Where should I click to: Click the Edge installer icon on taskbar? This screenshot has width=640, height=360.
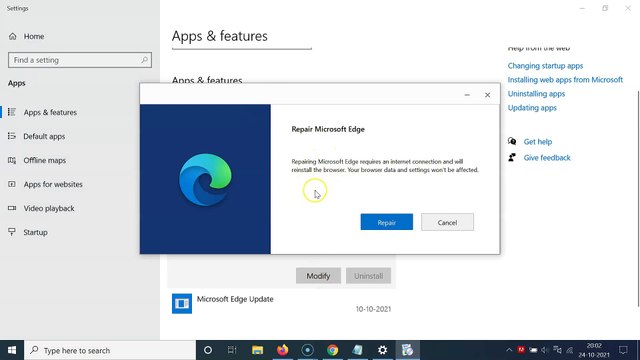click(407, 350)
